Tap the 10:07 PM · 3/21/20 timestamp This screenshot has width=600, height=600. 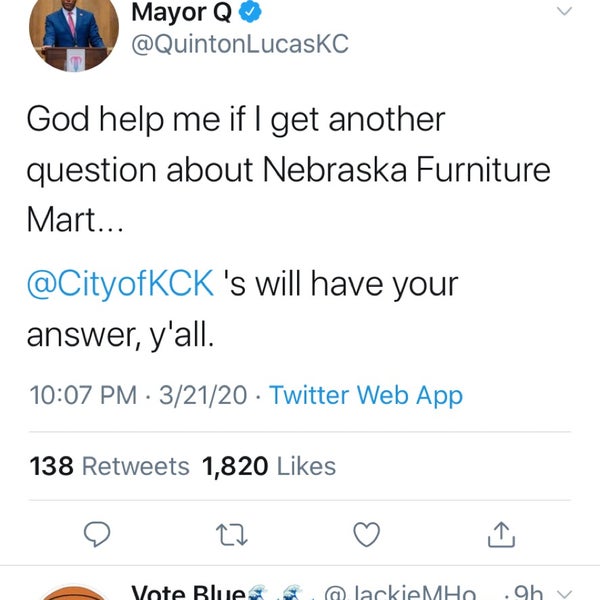[x=139, y=395]
